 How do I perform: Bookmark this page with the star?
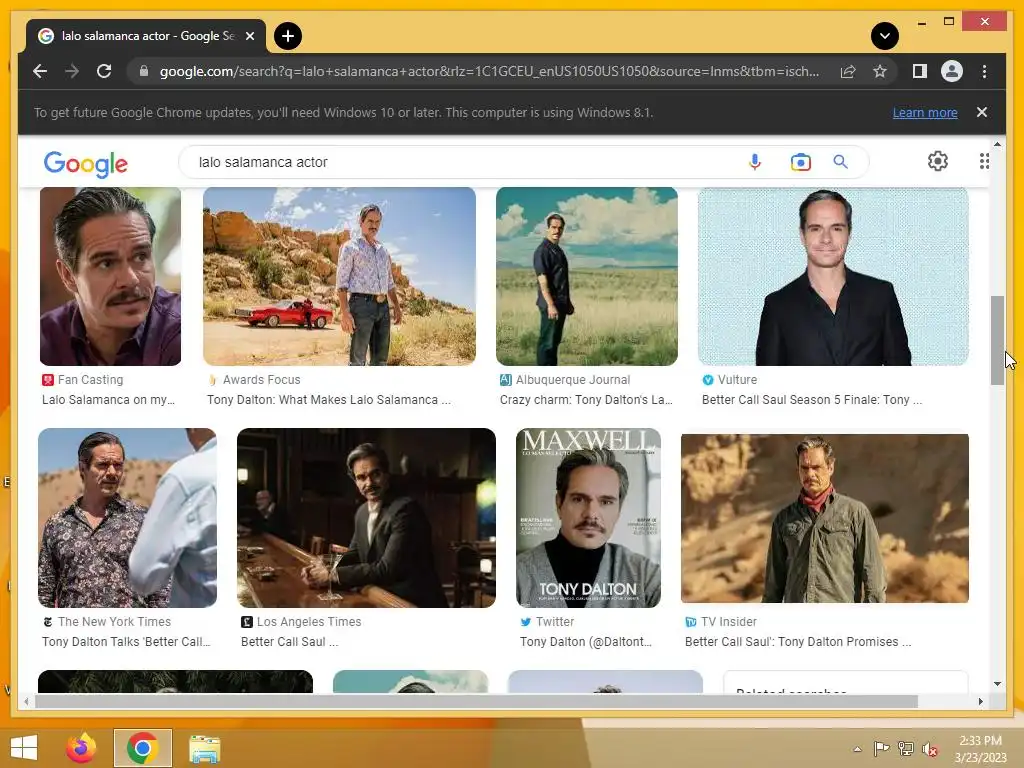coord(880,71)
